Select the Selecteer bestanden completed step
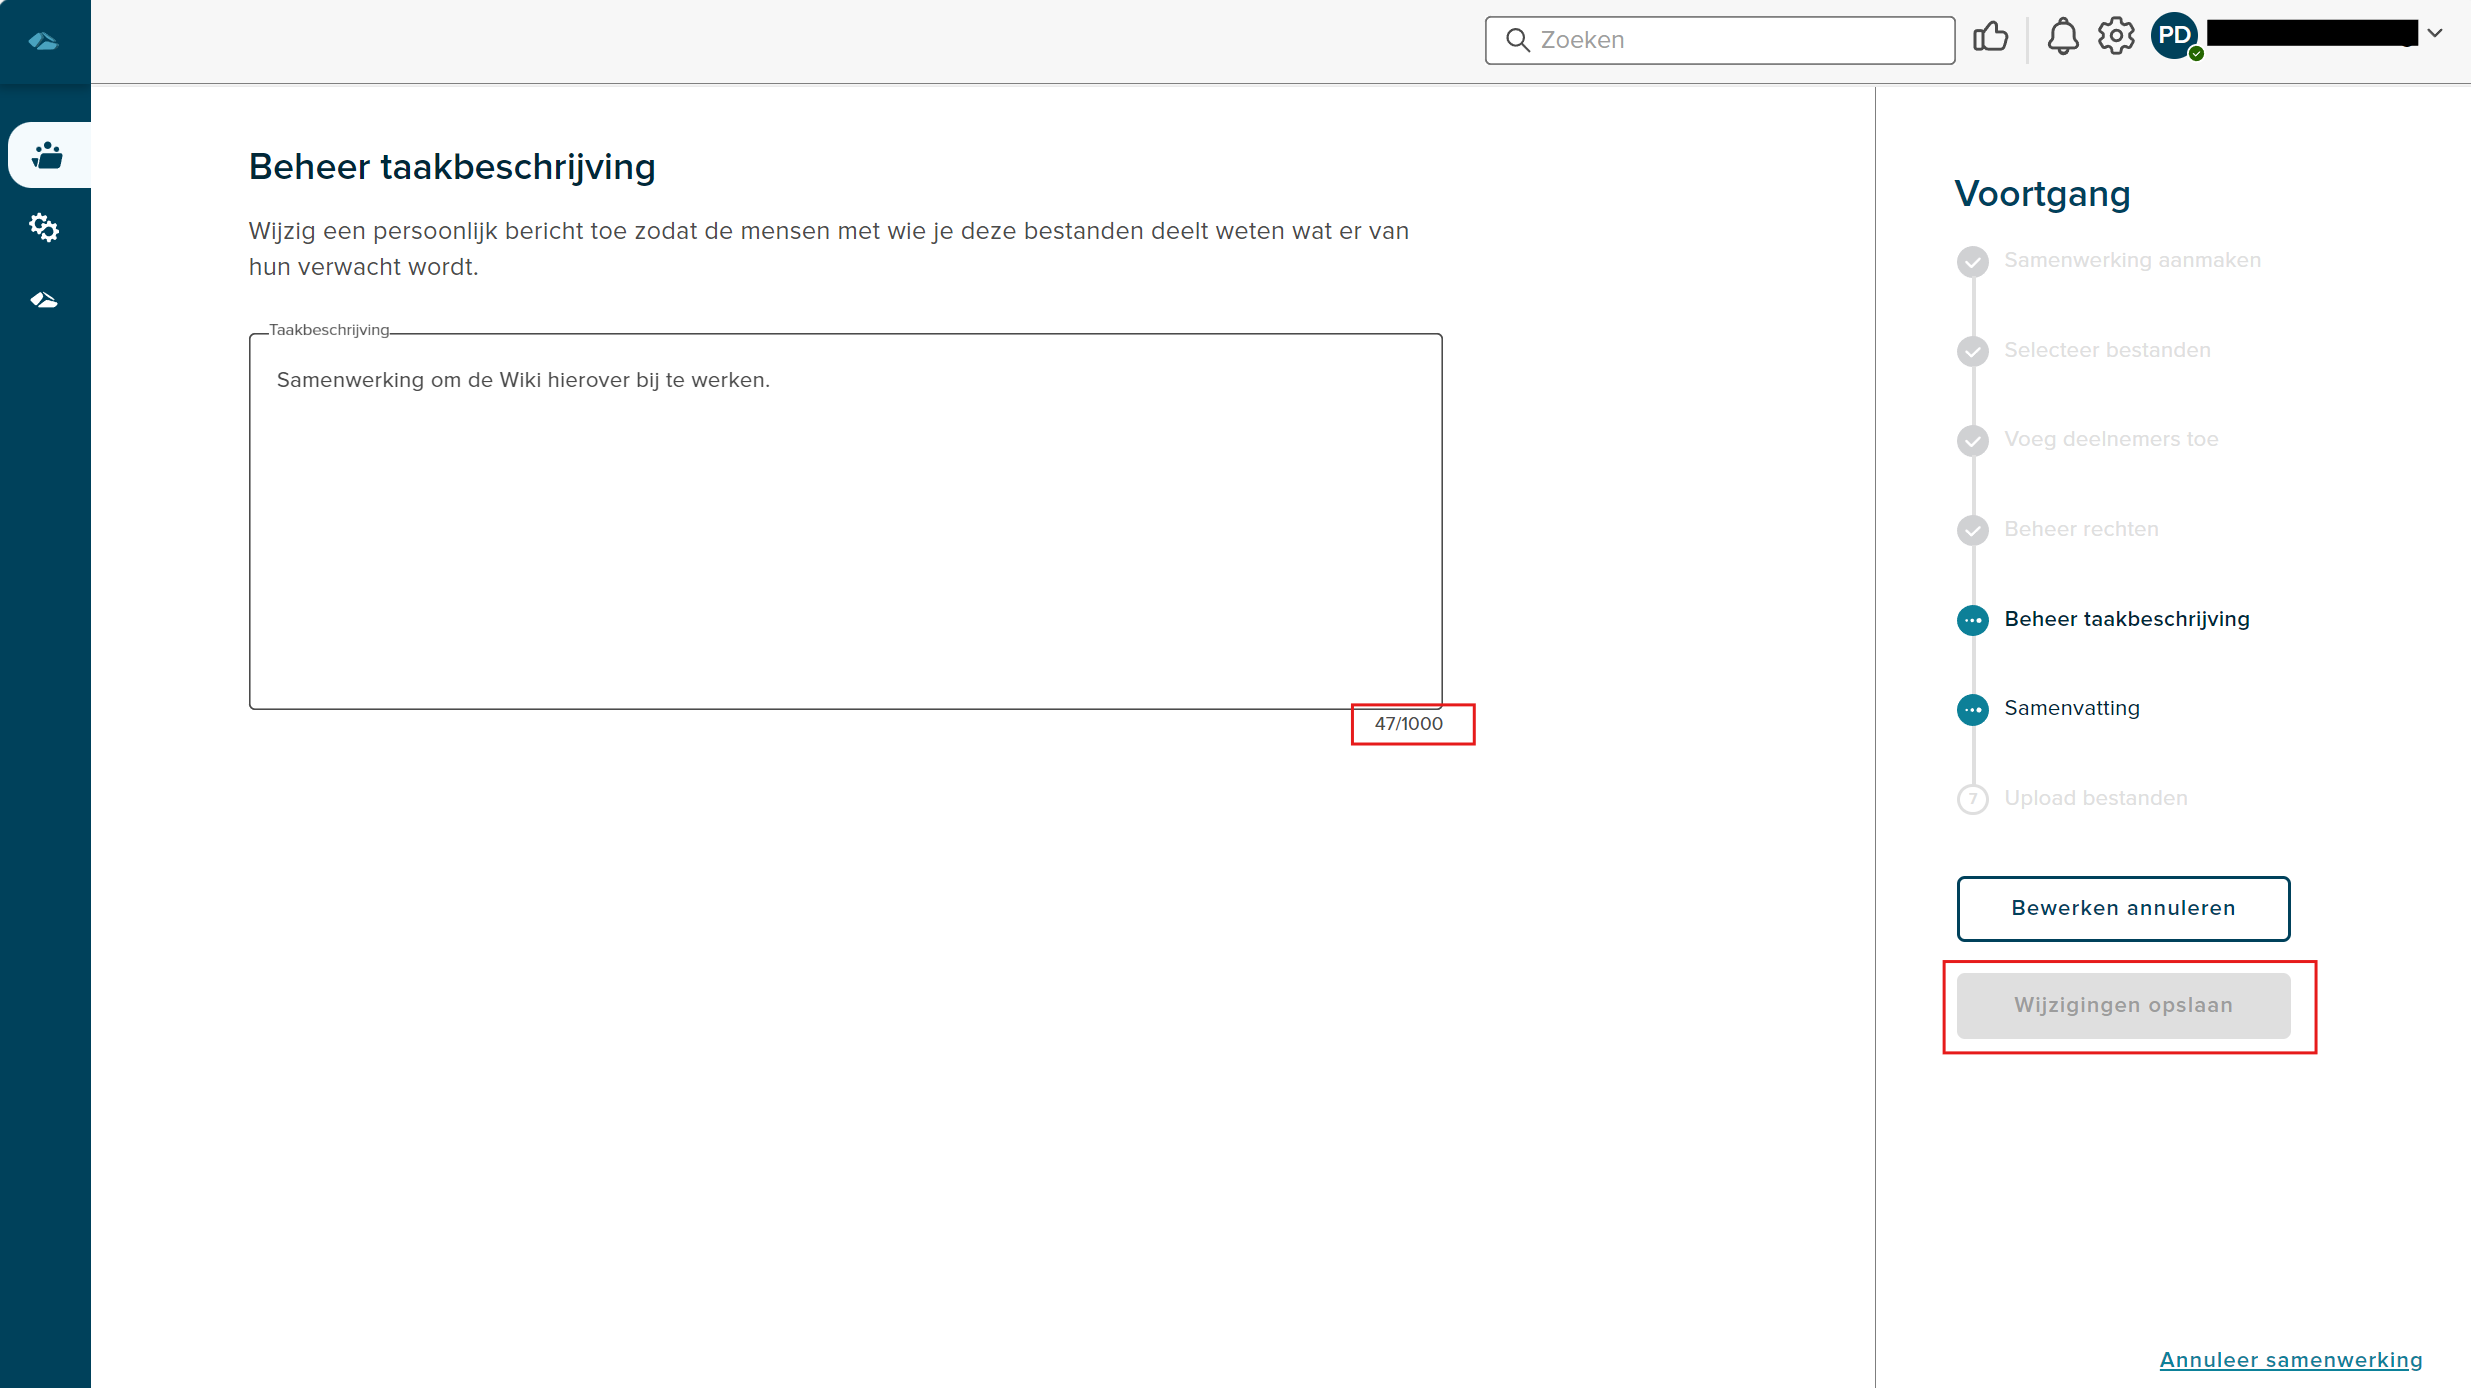Image resolution: width=2471 pixels, height=1388 pixels. click(x=2110, y=350)
